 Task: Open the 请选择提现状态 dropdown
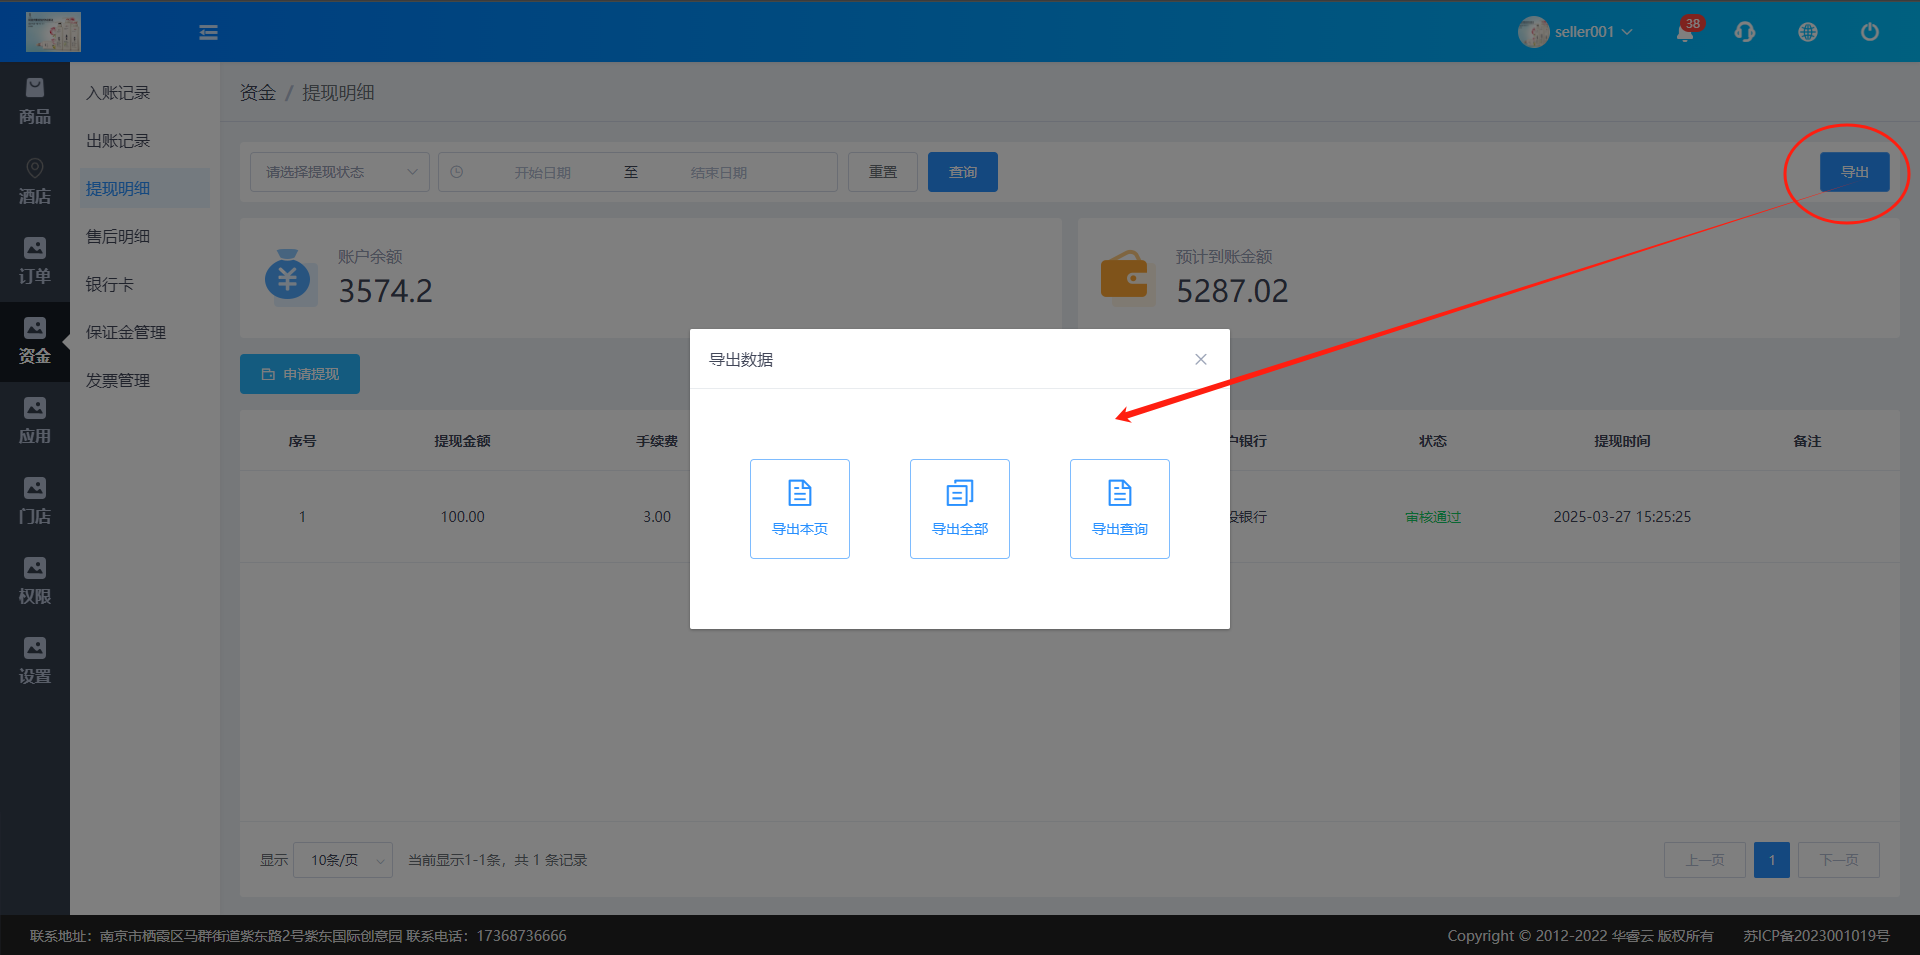tap(339, 172)
